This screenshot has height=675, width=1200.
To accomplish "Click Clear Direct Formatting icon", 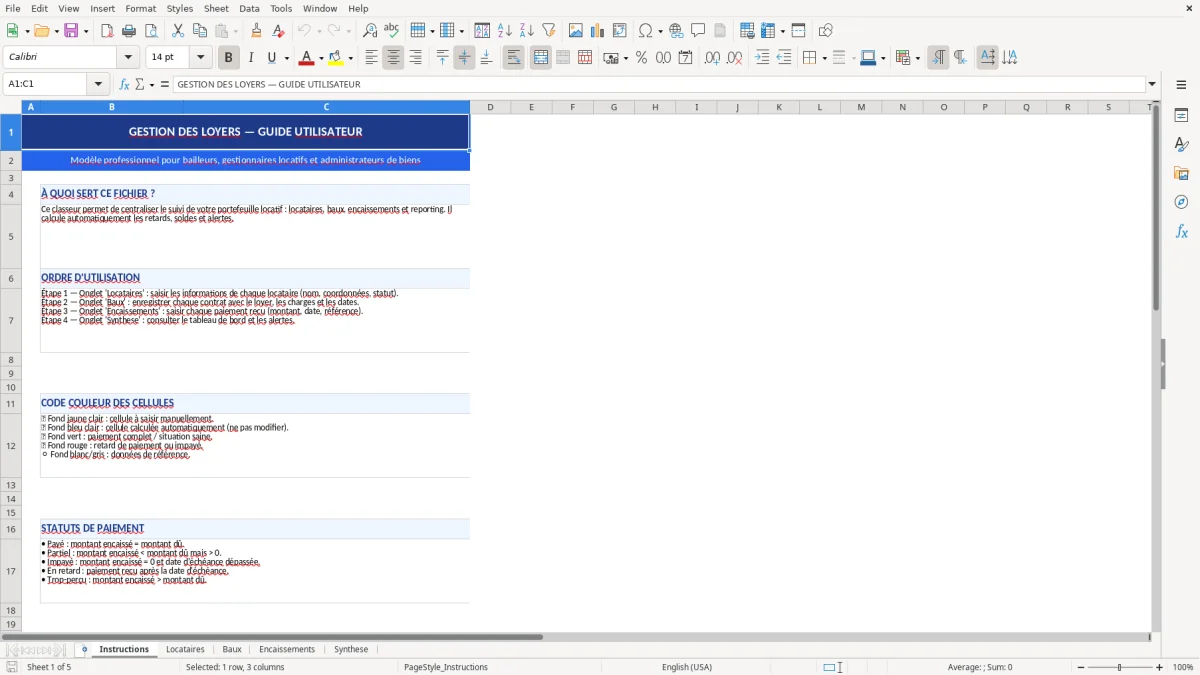I will (x=279, y=31).
